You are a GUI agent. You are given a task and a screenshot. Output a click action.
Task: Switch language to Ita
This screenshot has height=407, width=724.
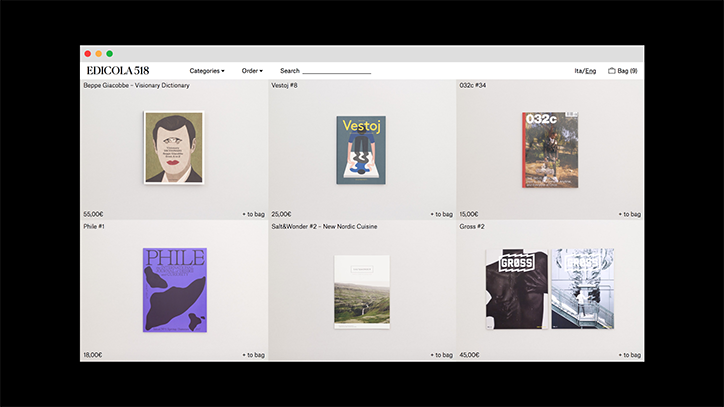[x=579, y=71]
